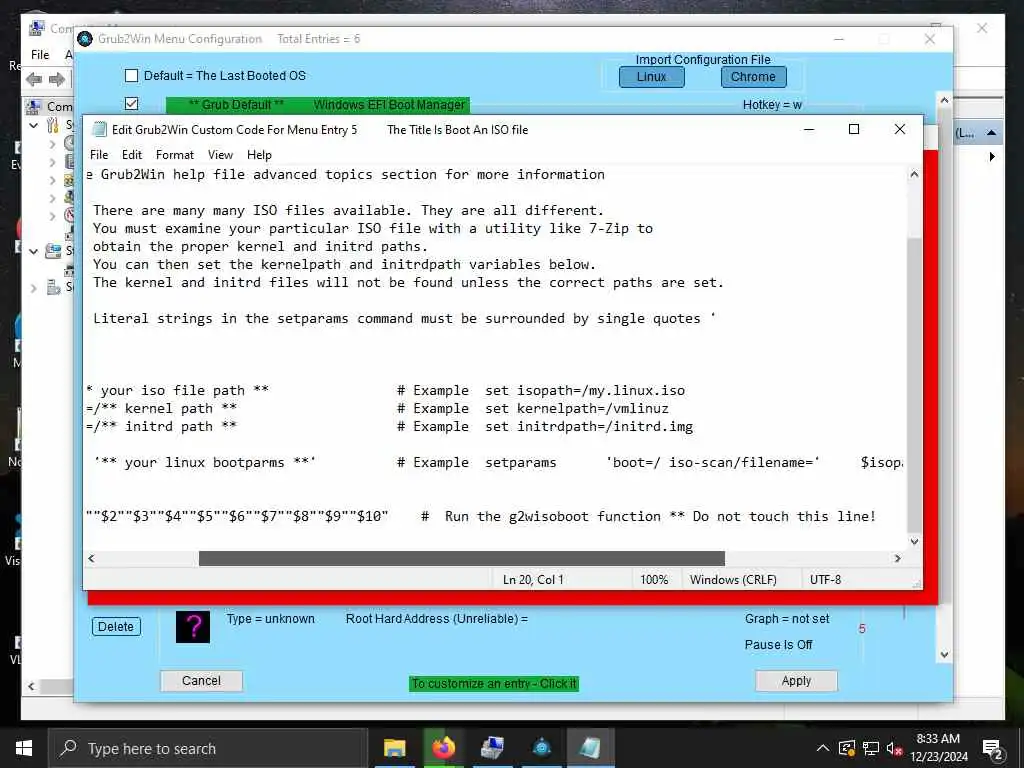Click 'To customize an entry - Click it' label

pyautogui.click(x=494, y=684)
